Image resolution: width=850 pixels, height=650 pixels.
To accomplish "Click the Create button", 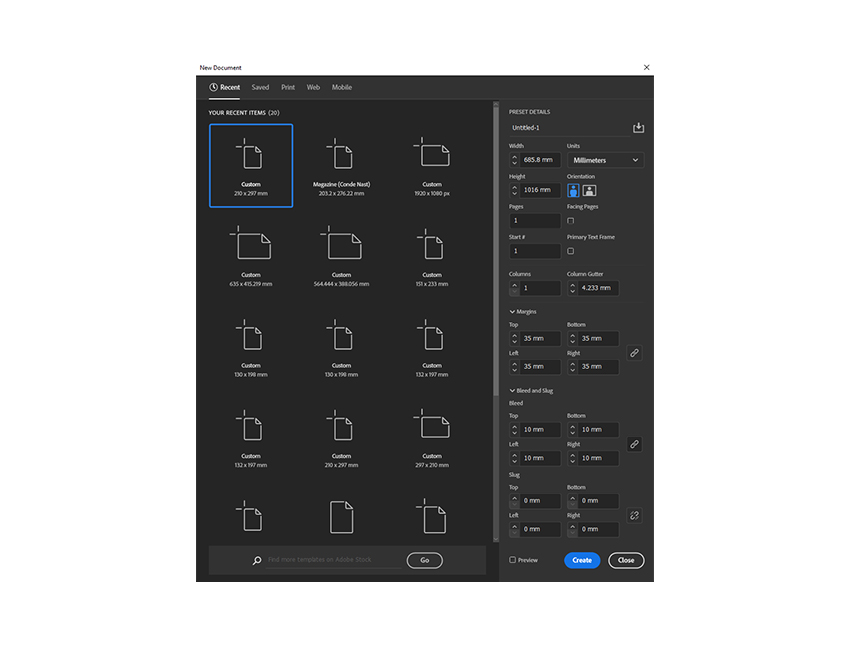I will click(582, 560).
